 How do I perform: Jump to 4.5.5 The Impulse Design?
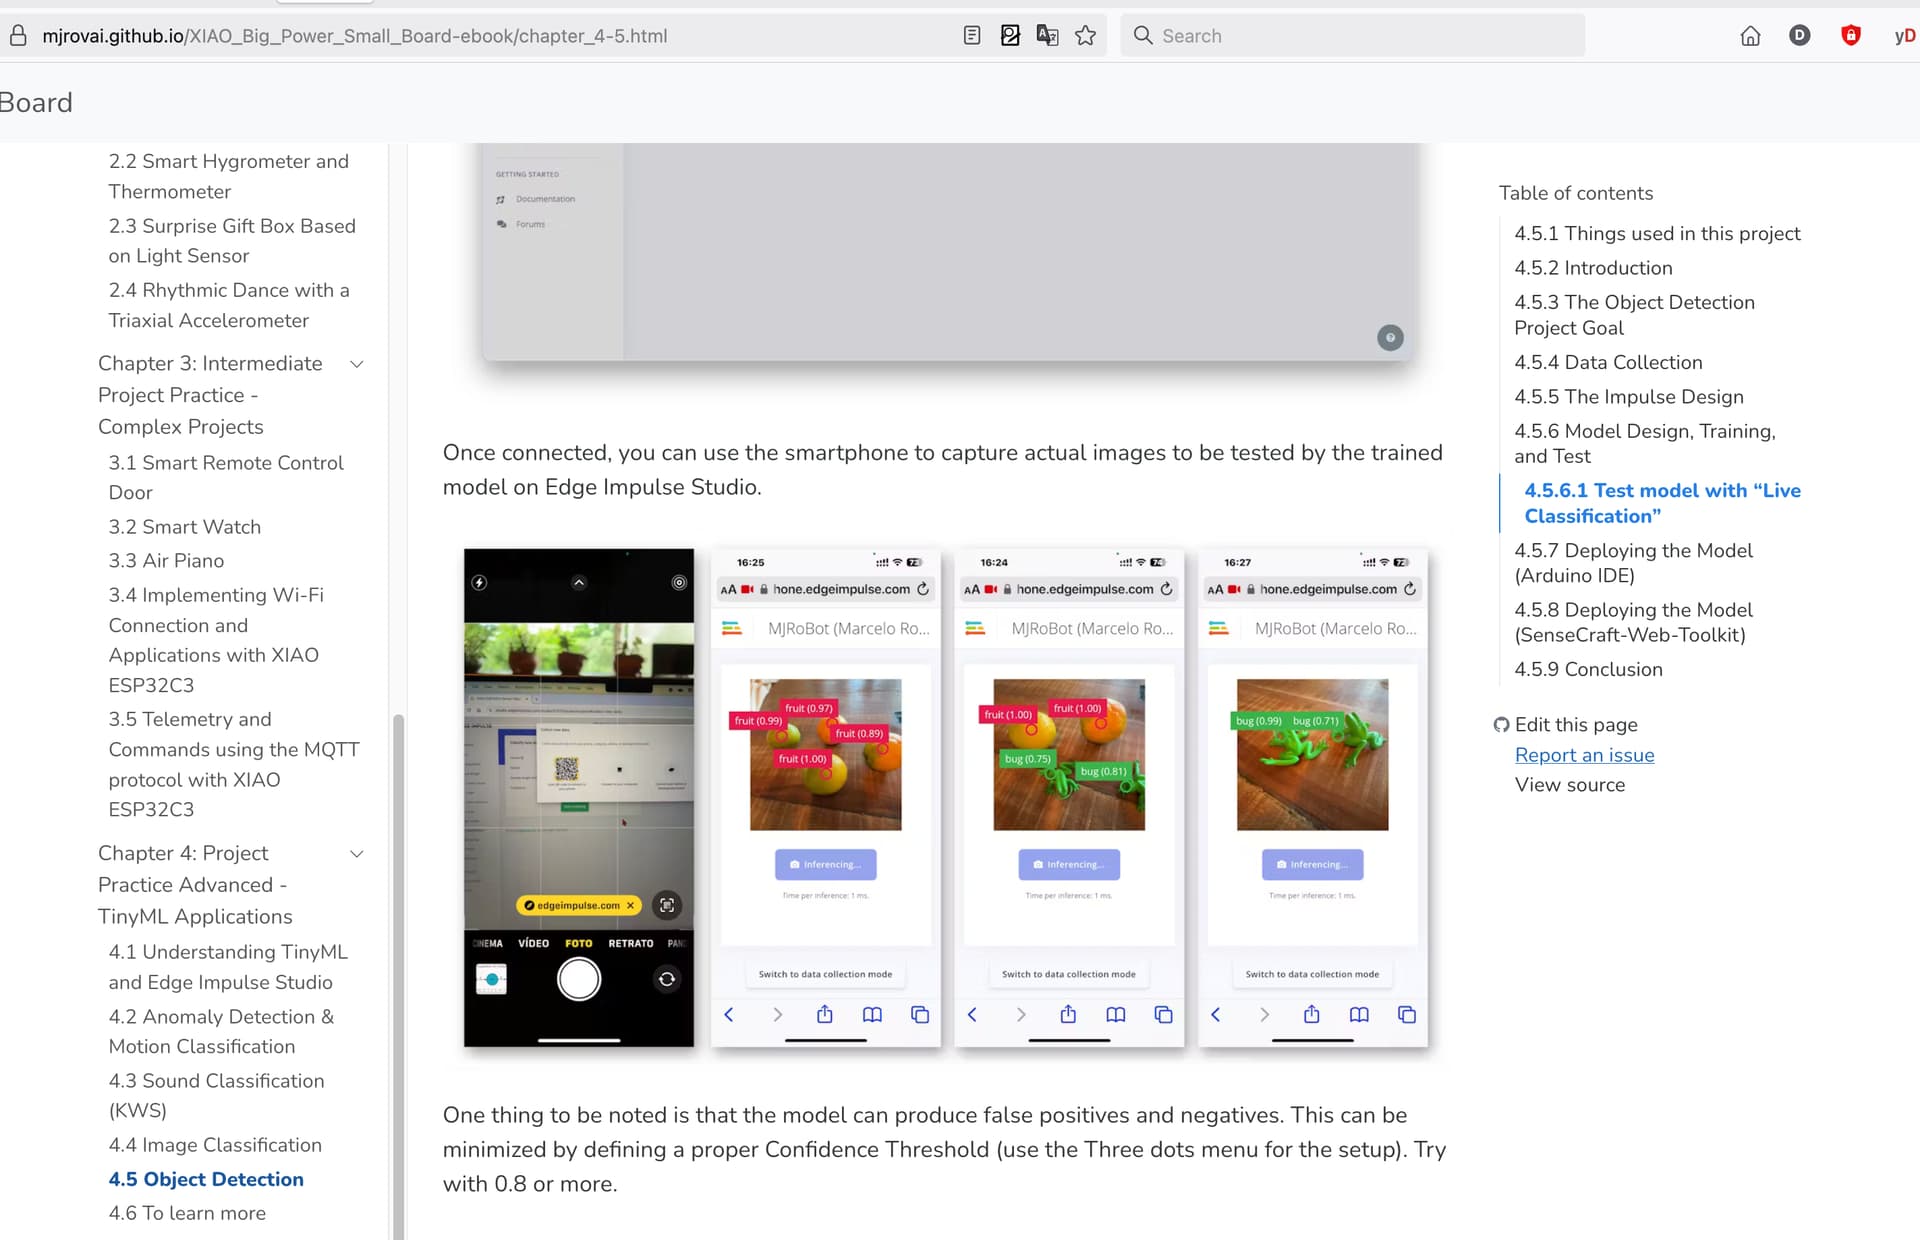1628,397
